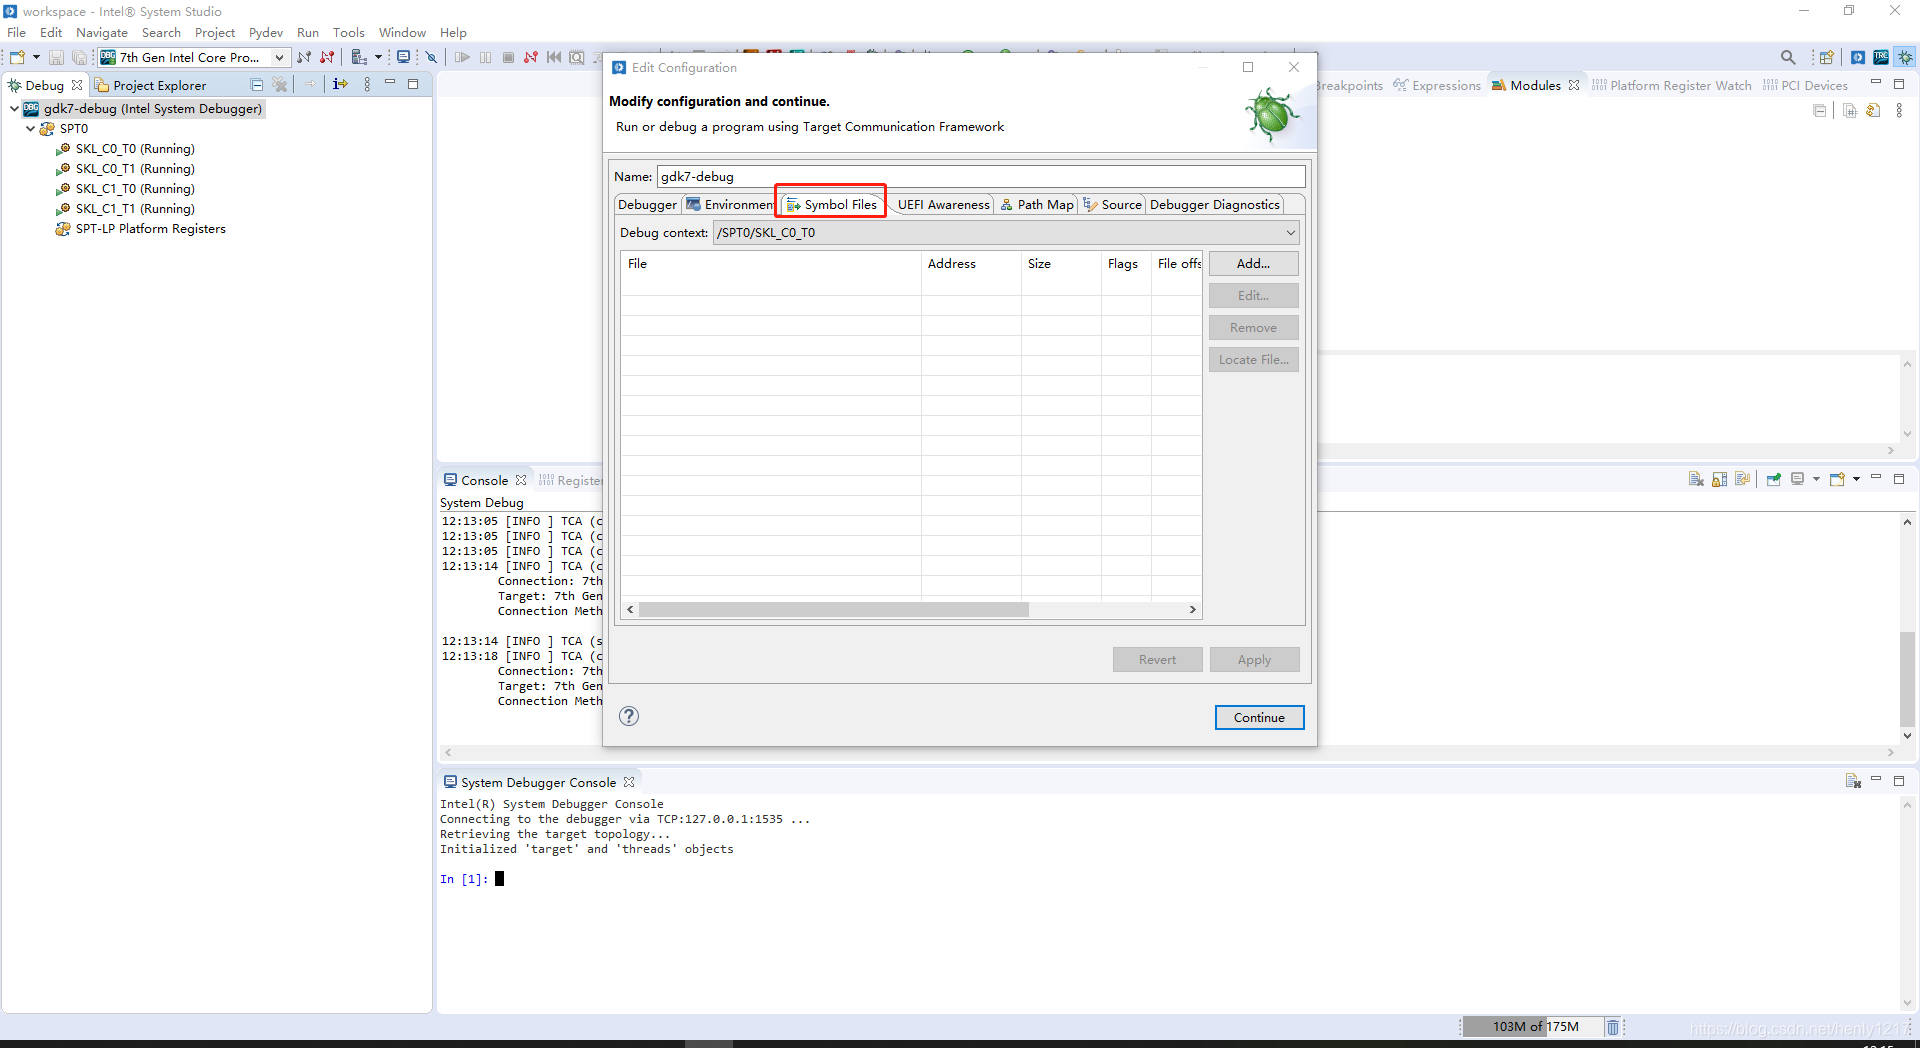The image size is (1920, 1048).
Task: Open the Debug view three-dot menu
Action: point(367,84)
